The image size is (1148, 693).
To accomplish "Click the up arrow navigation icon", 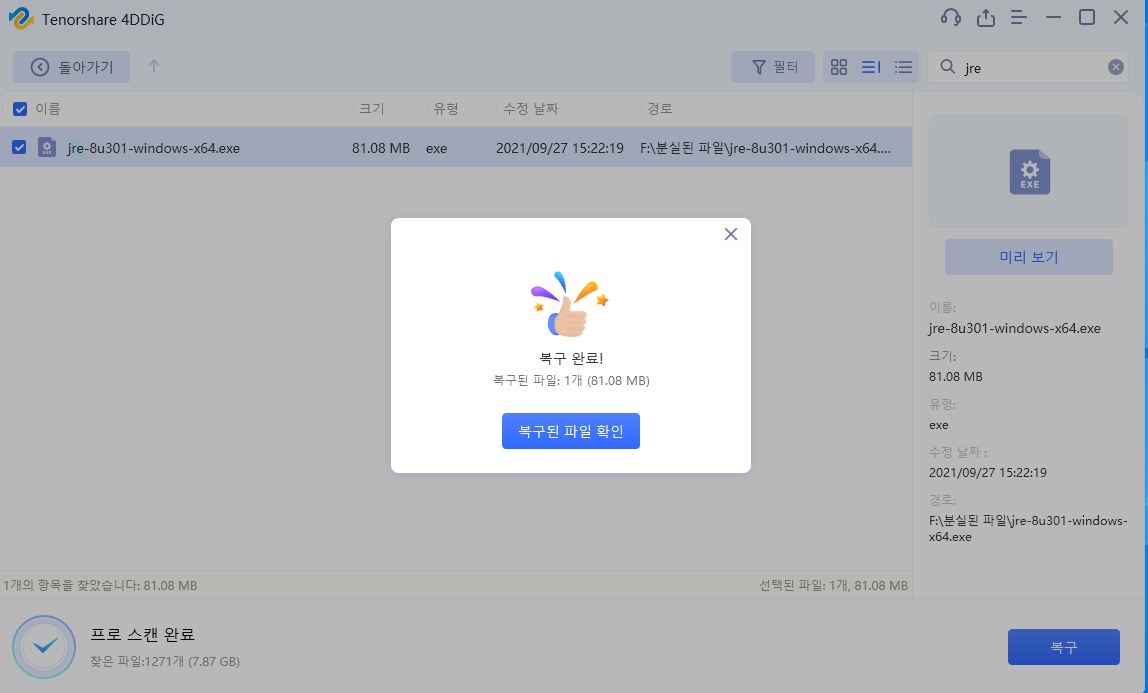I will [154, 67].
